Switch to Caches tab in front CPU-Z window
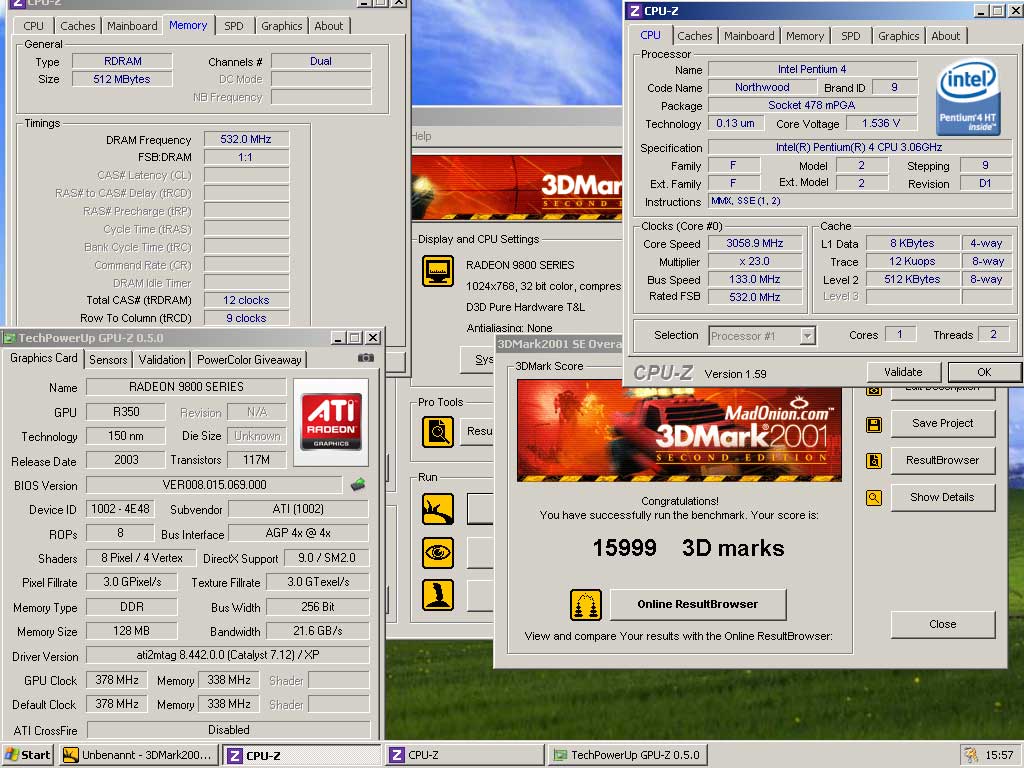1024x768 pixels. pos(694,36)
